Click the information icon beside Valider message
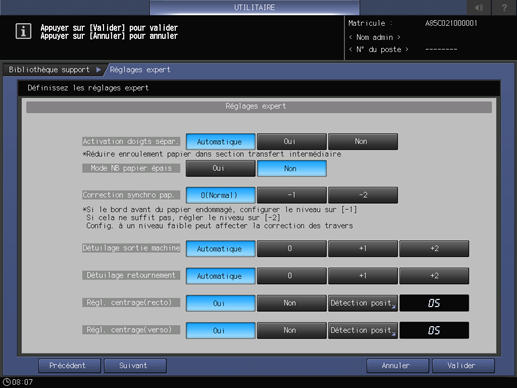Viewport: 517px width, 388px height. (x=23, y=31)
